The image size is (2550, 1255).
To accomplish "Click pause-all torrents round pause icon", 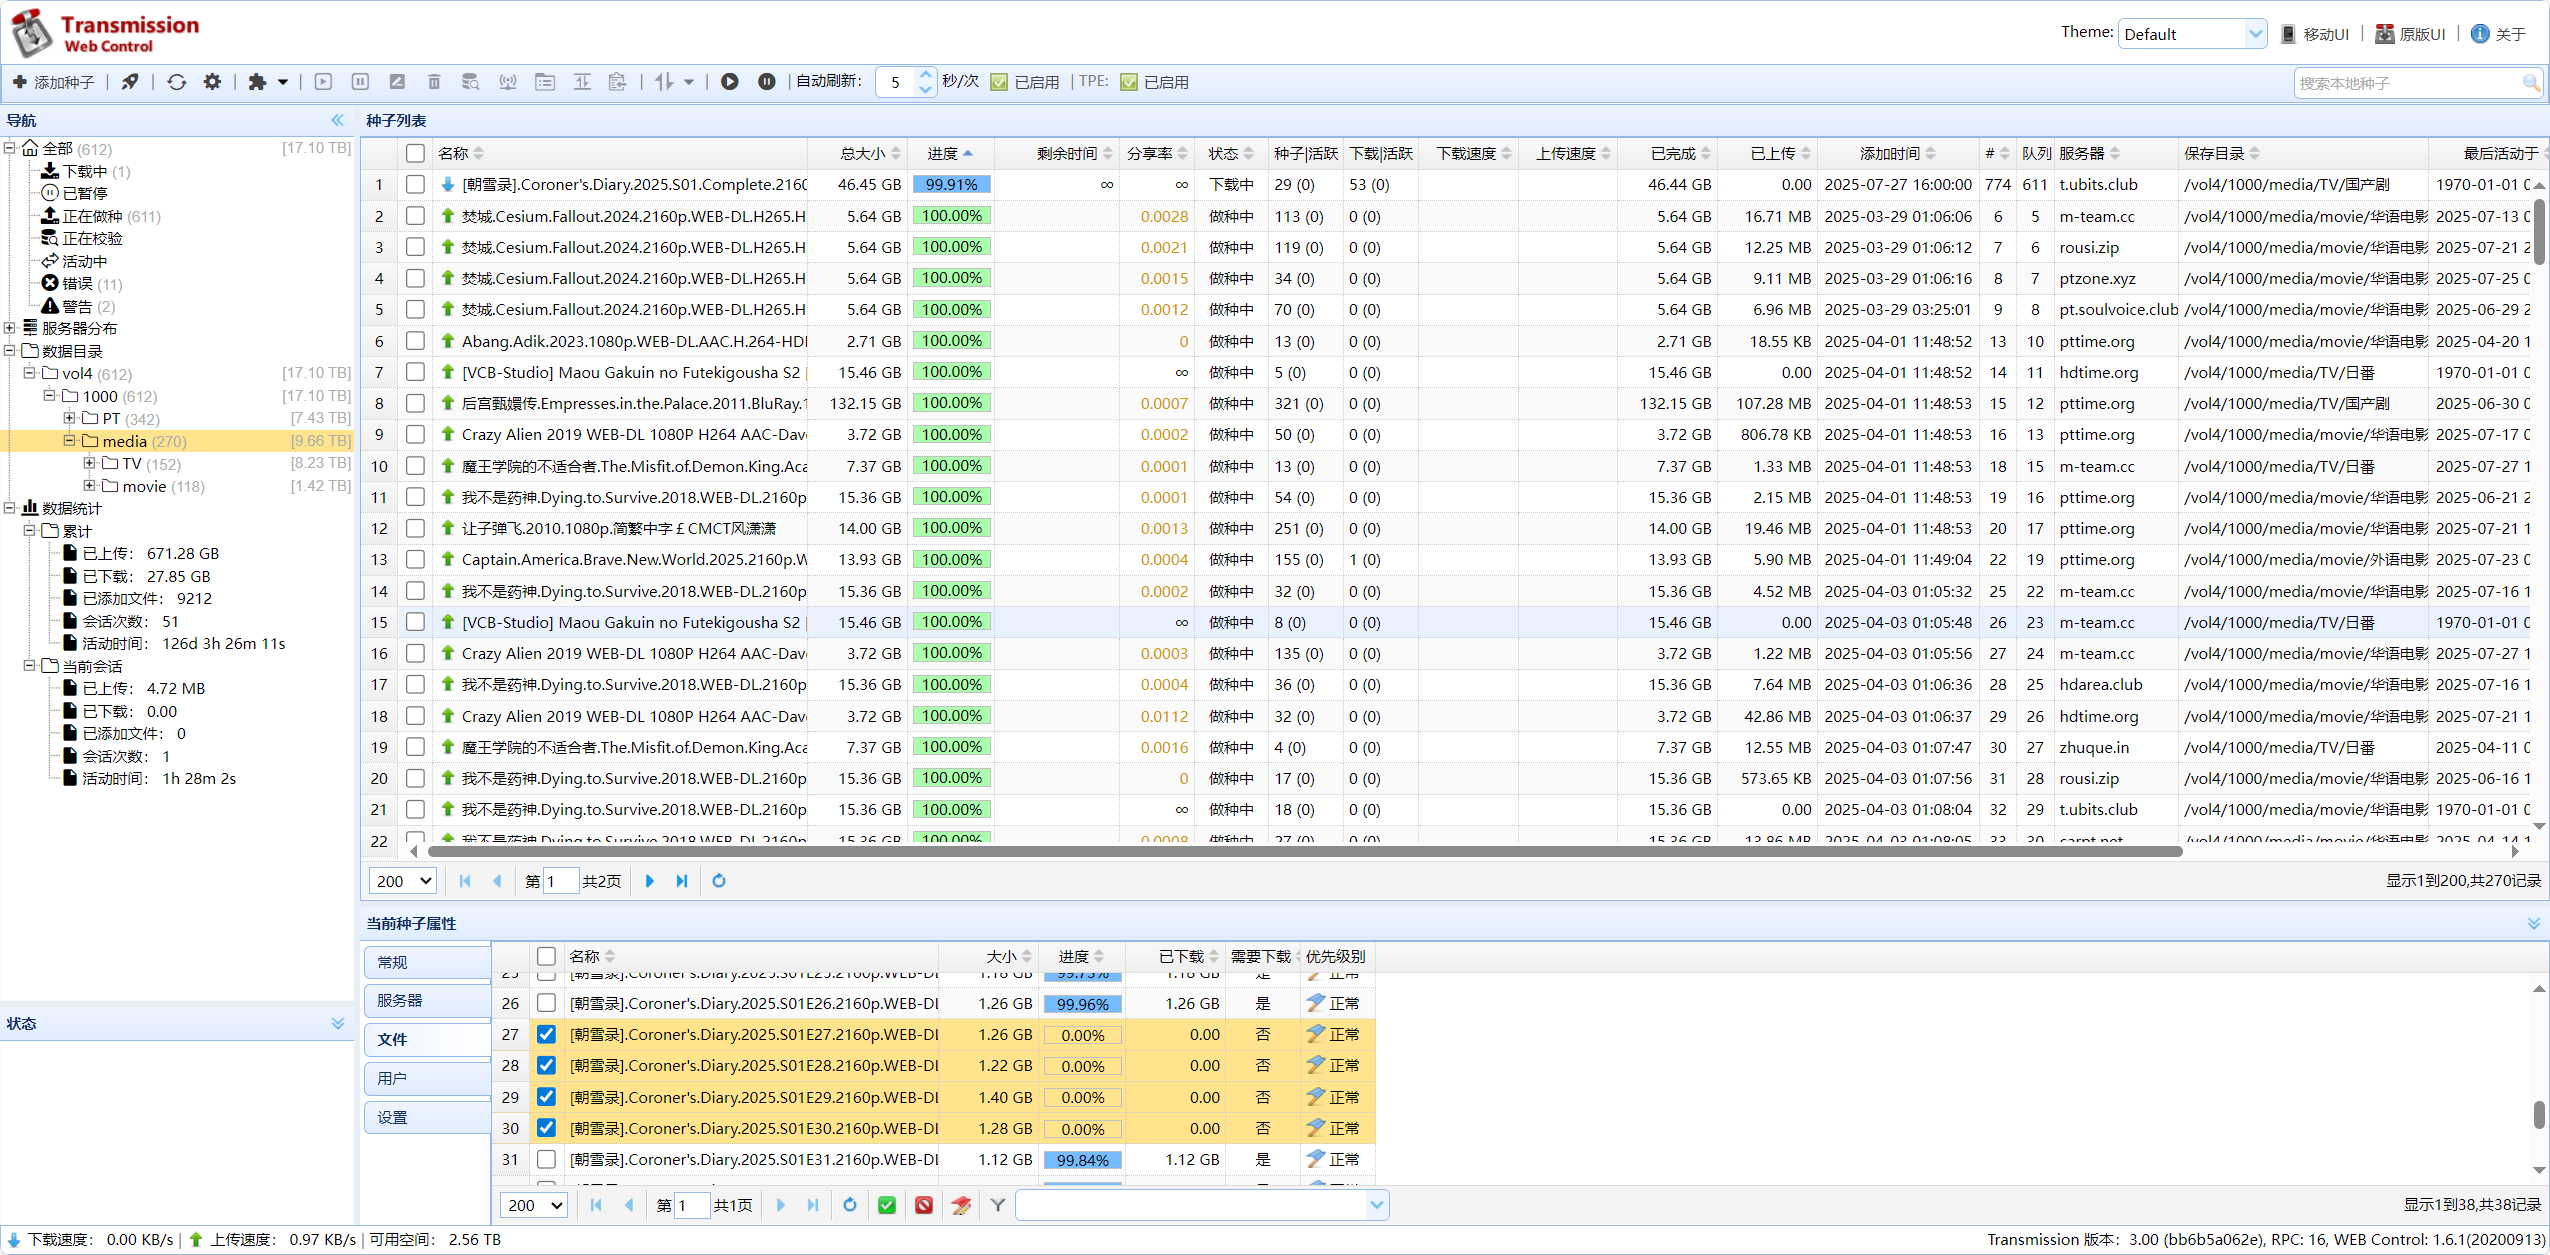I will coord(766,82).
